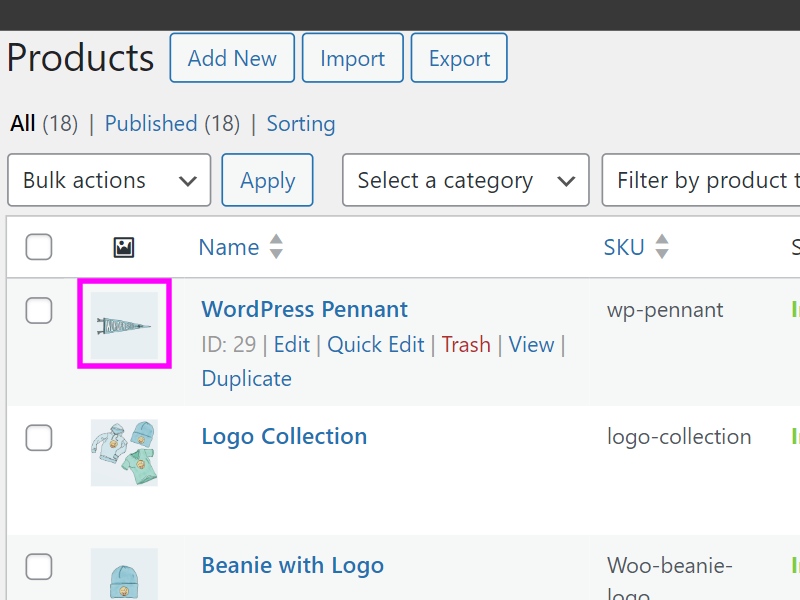Open the Logo Collection product title
The width and height of the screenshot is (800, 600).
tap(284, 436)
